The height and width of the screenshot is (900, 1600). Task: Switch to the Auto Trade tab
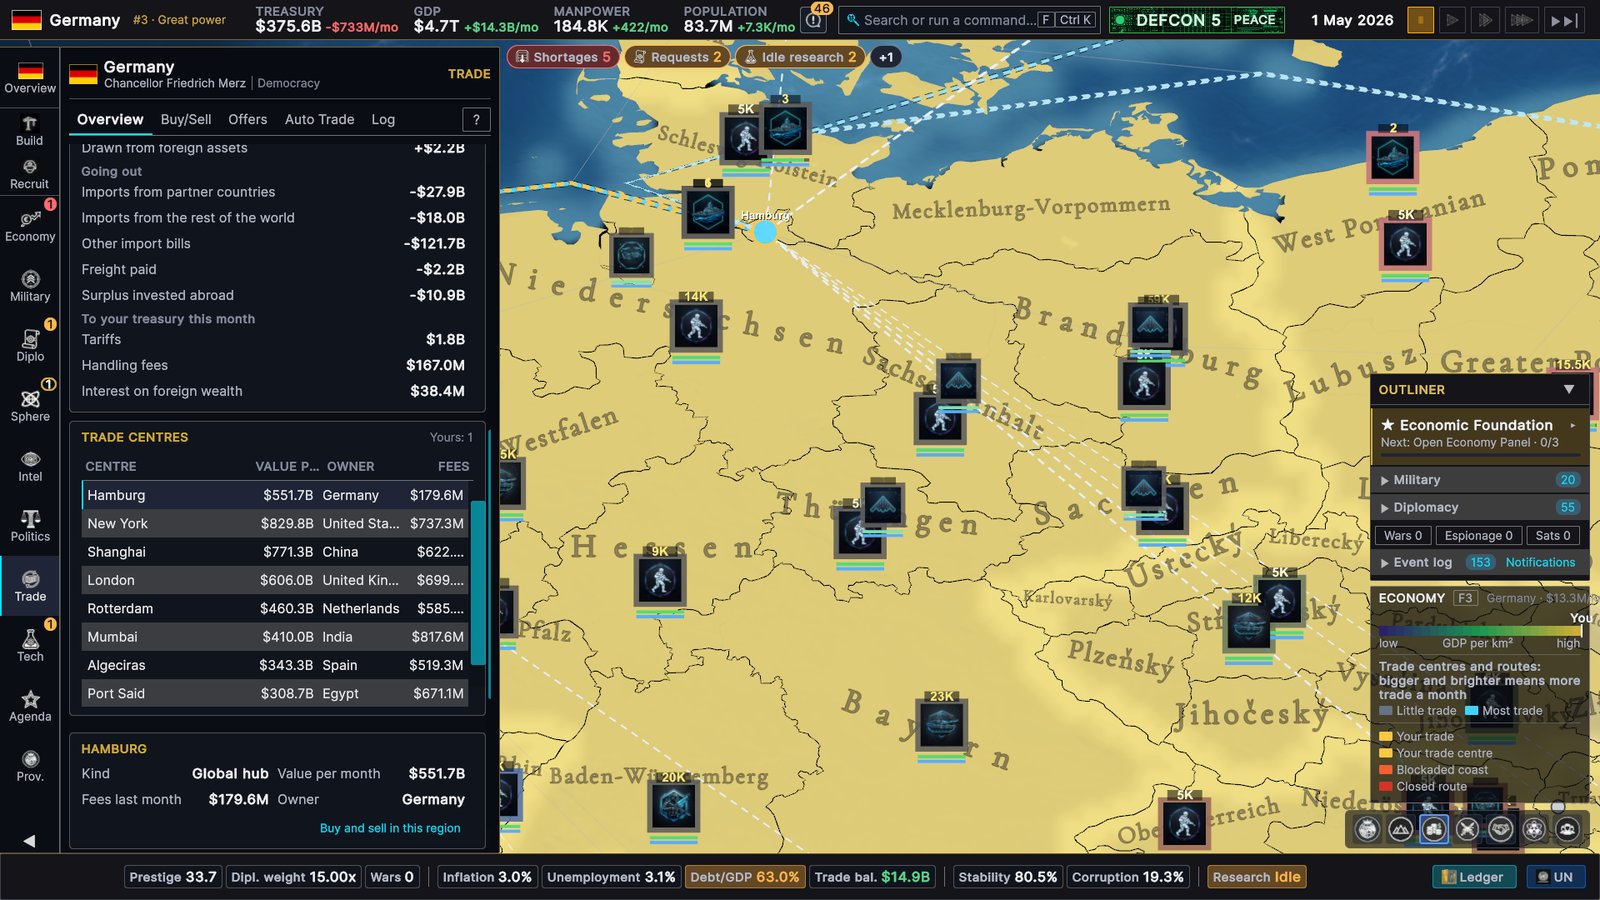[319, 119]
